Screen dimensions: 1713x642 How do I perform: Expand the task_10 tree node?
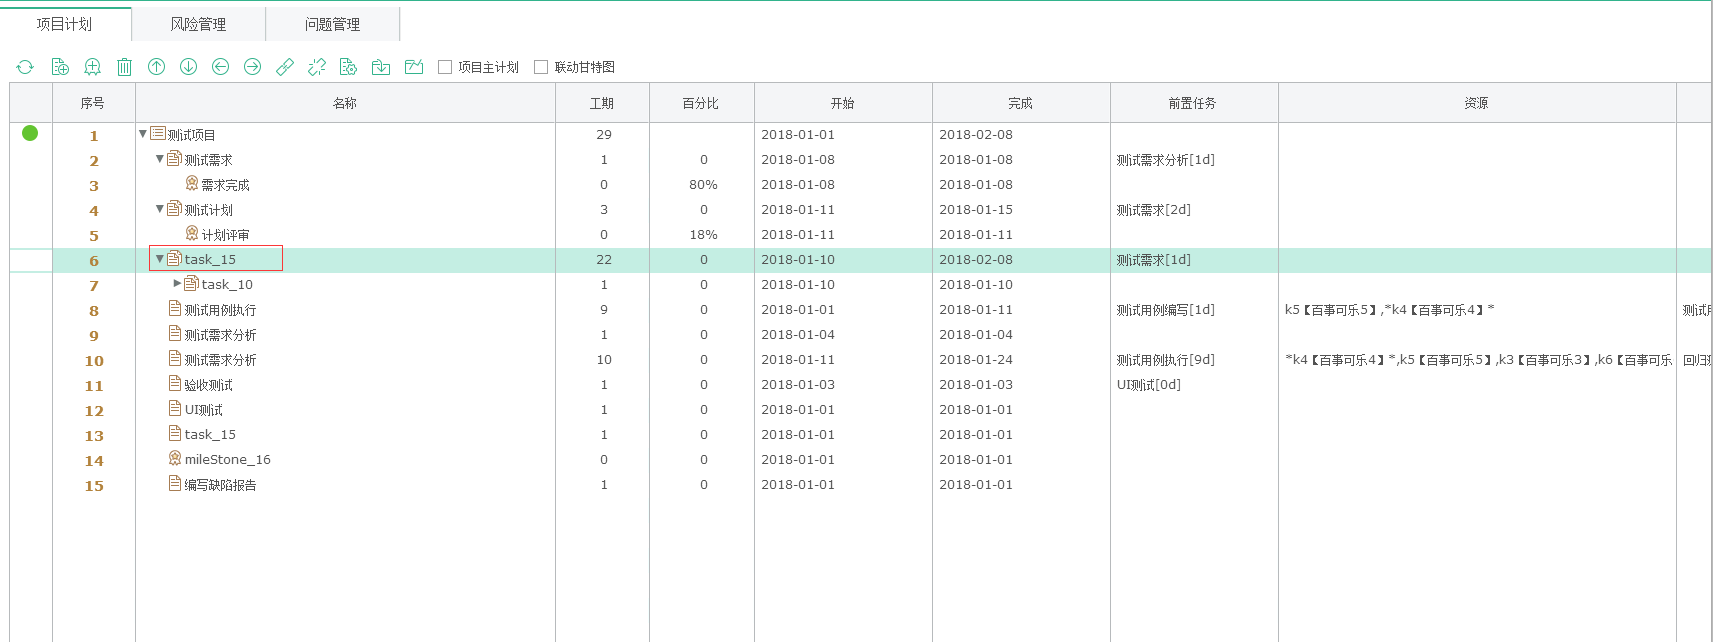pos(177,283)
